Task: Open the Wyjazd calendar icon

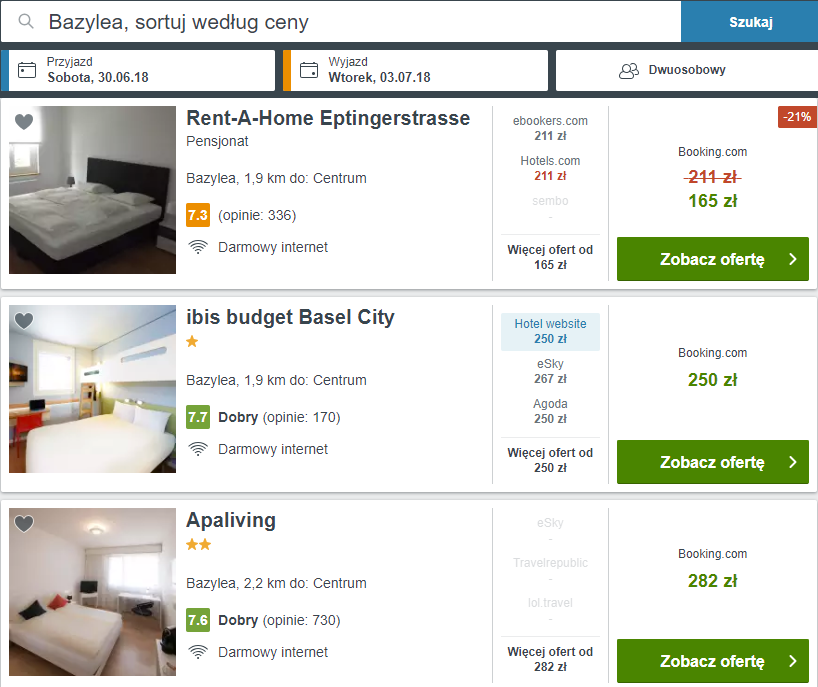Action: point(309,70)
